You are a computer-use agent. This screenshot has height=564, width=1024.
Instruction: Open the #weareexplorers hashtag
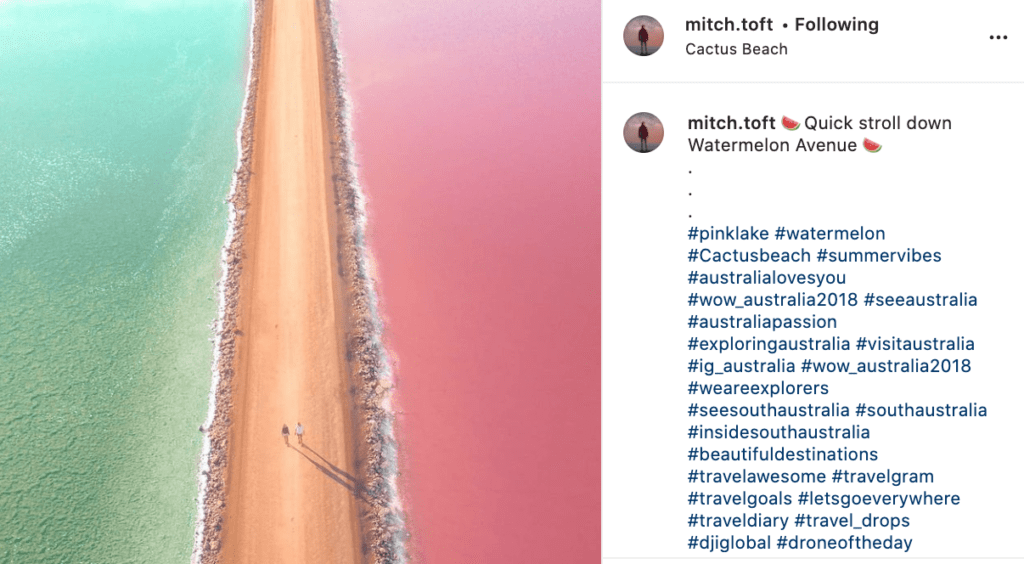758,388
